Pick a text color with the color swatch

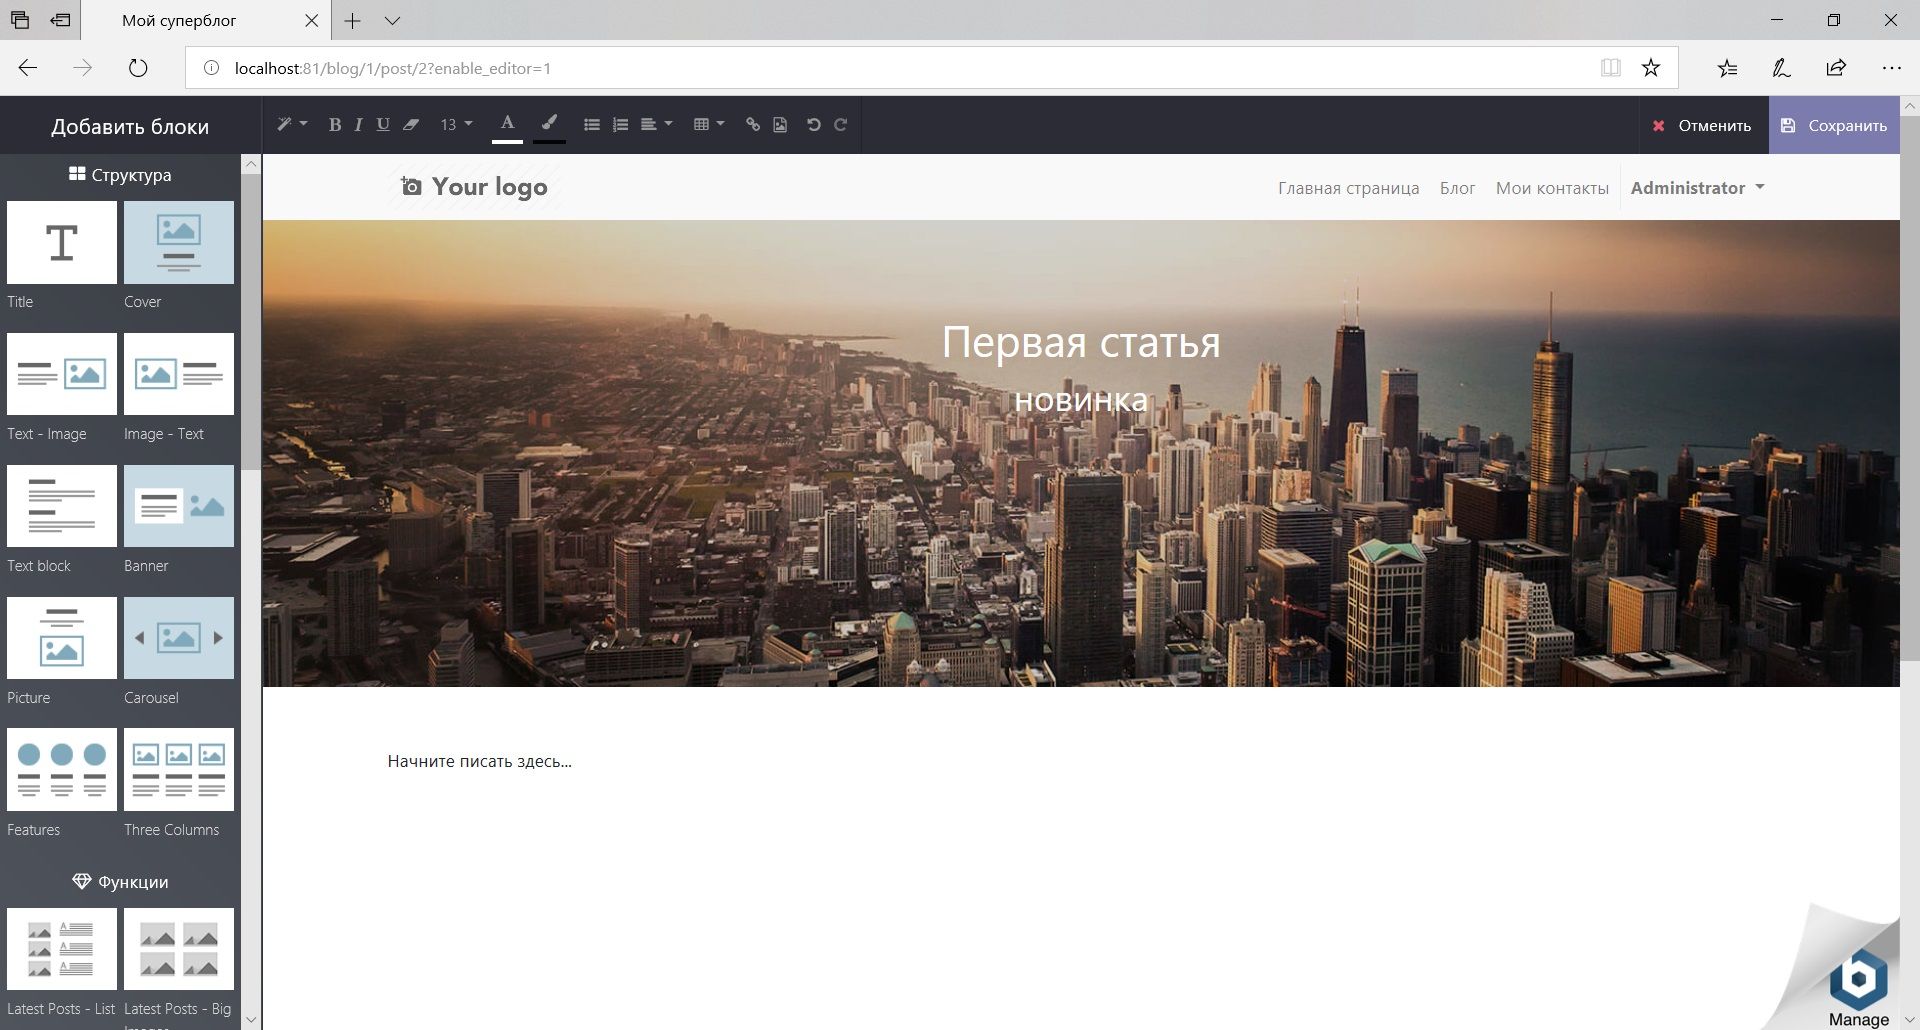click(x=507, y=124)
